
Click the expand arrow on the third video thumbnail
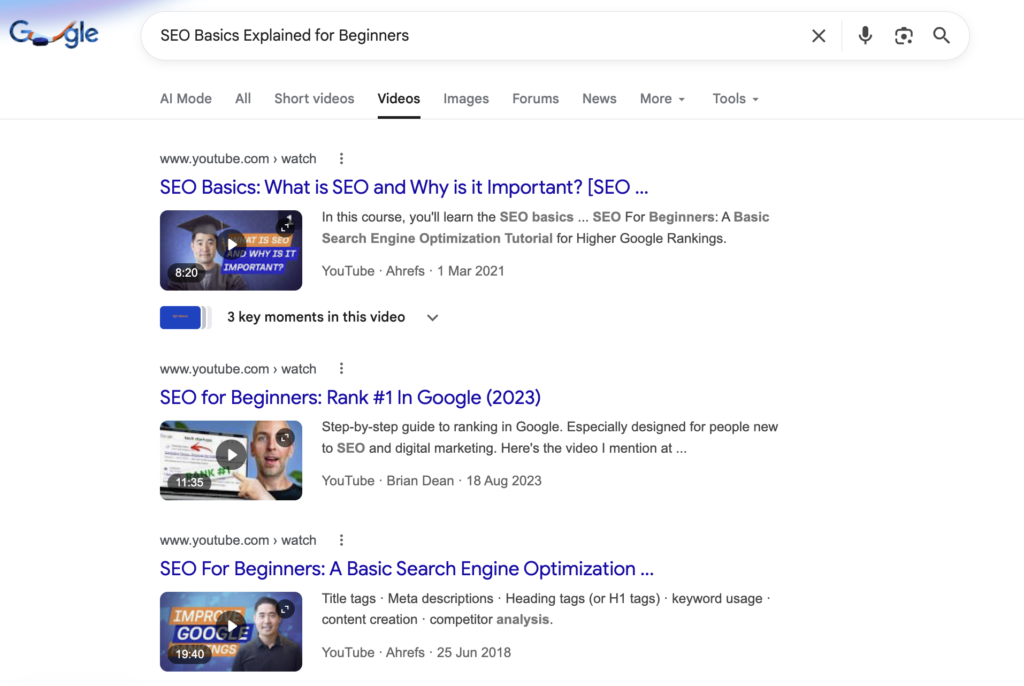287,608
